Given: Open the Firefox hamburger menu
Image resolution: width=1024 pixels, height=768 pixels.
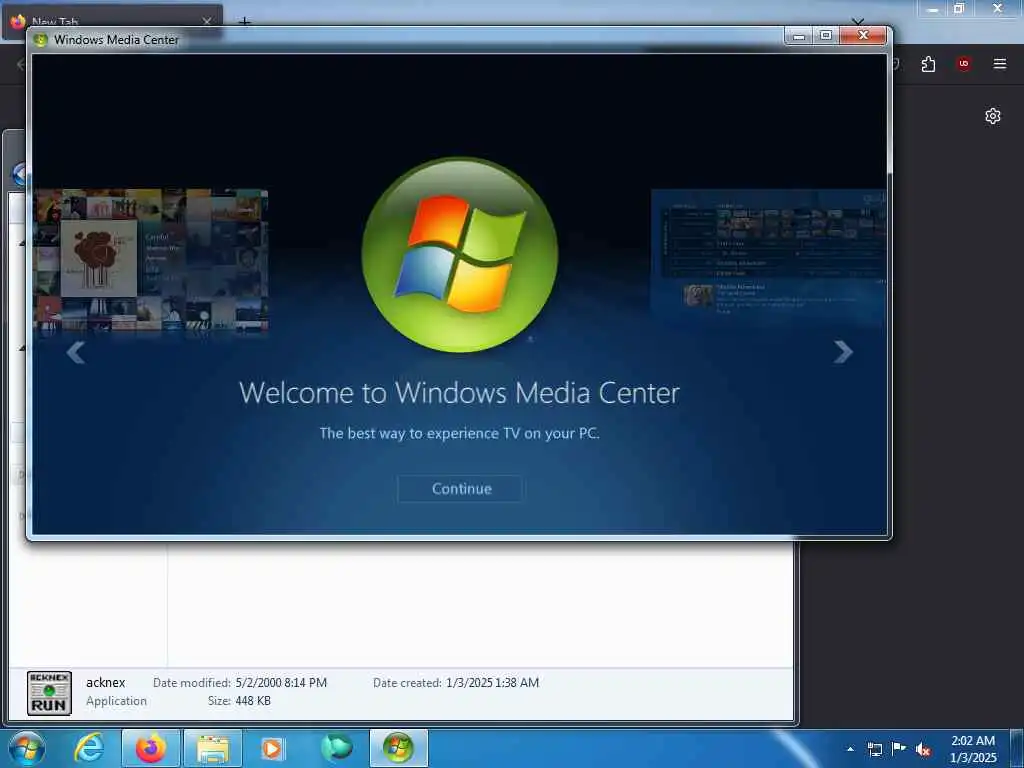Looking at the screenshot, I should tap(999, 64).
